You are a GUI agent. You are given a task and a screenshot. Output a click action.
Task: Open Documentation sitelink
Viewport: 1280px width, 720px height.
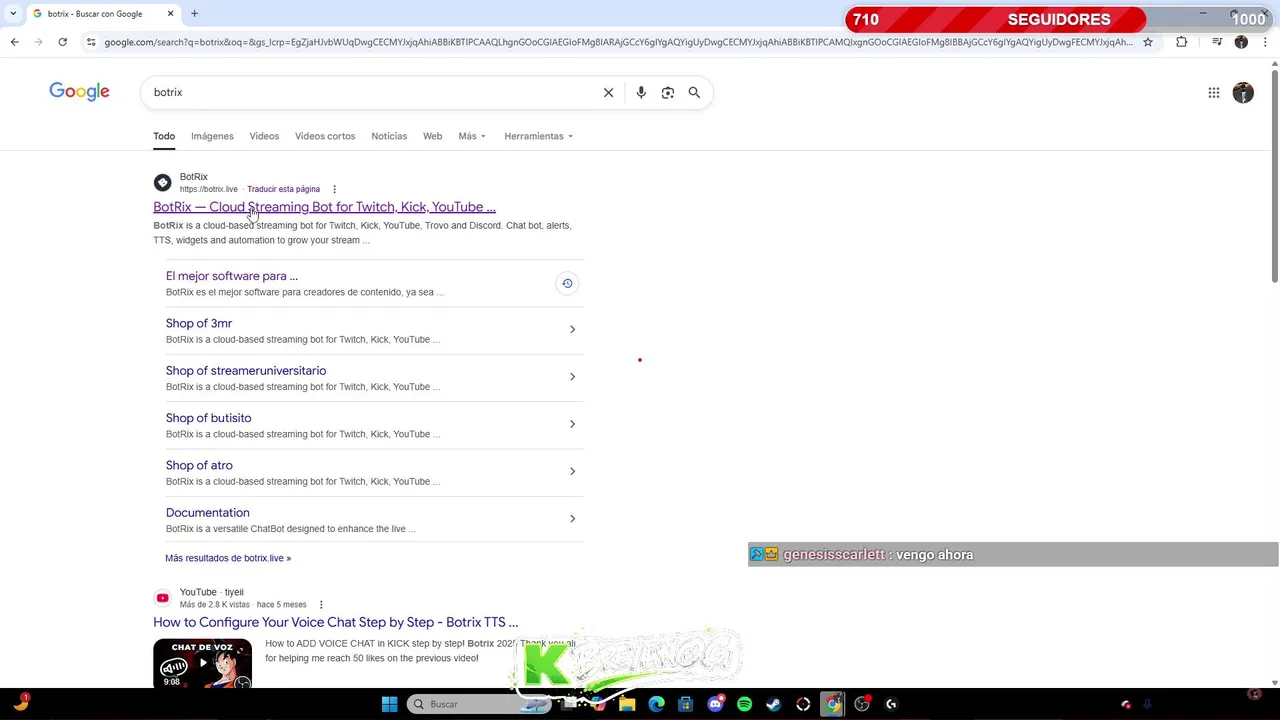[x=207, y=513]
